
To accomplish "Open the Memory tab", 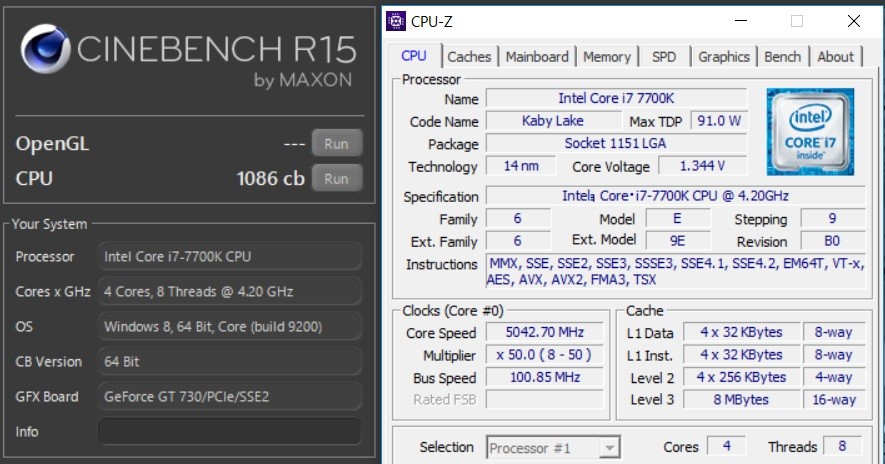I will point(607,56).
